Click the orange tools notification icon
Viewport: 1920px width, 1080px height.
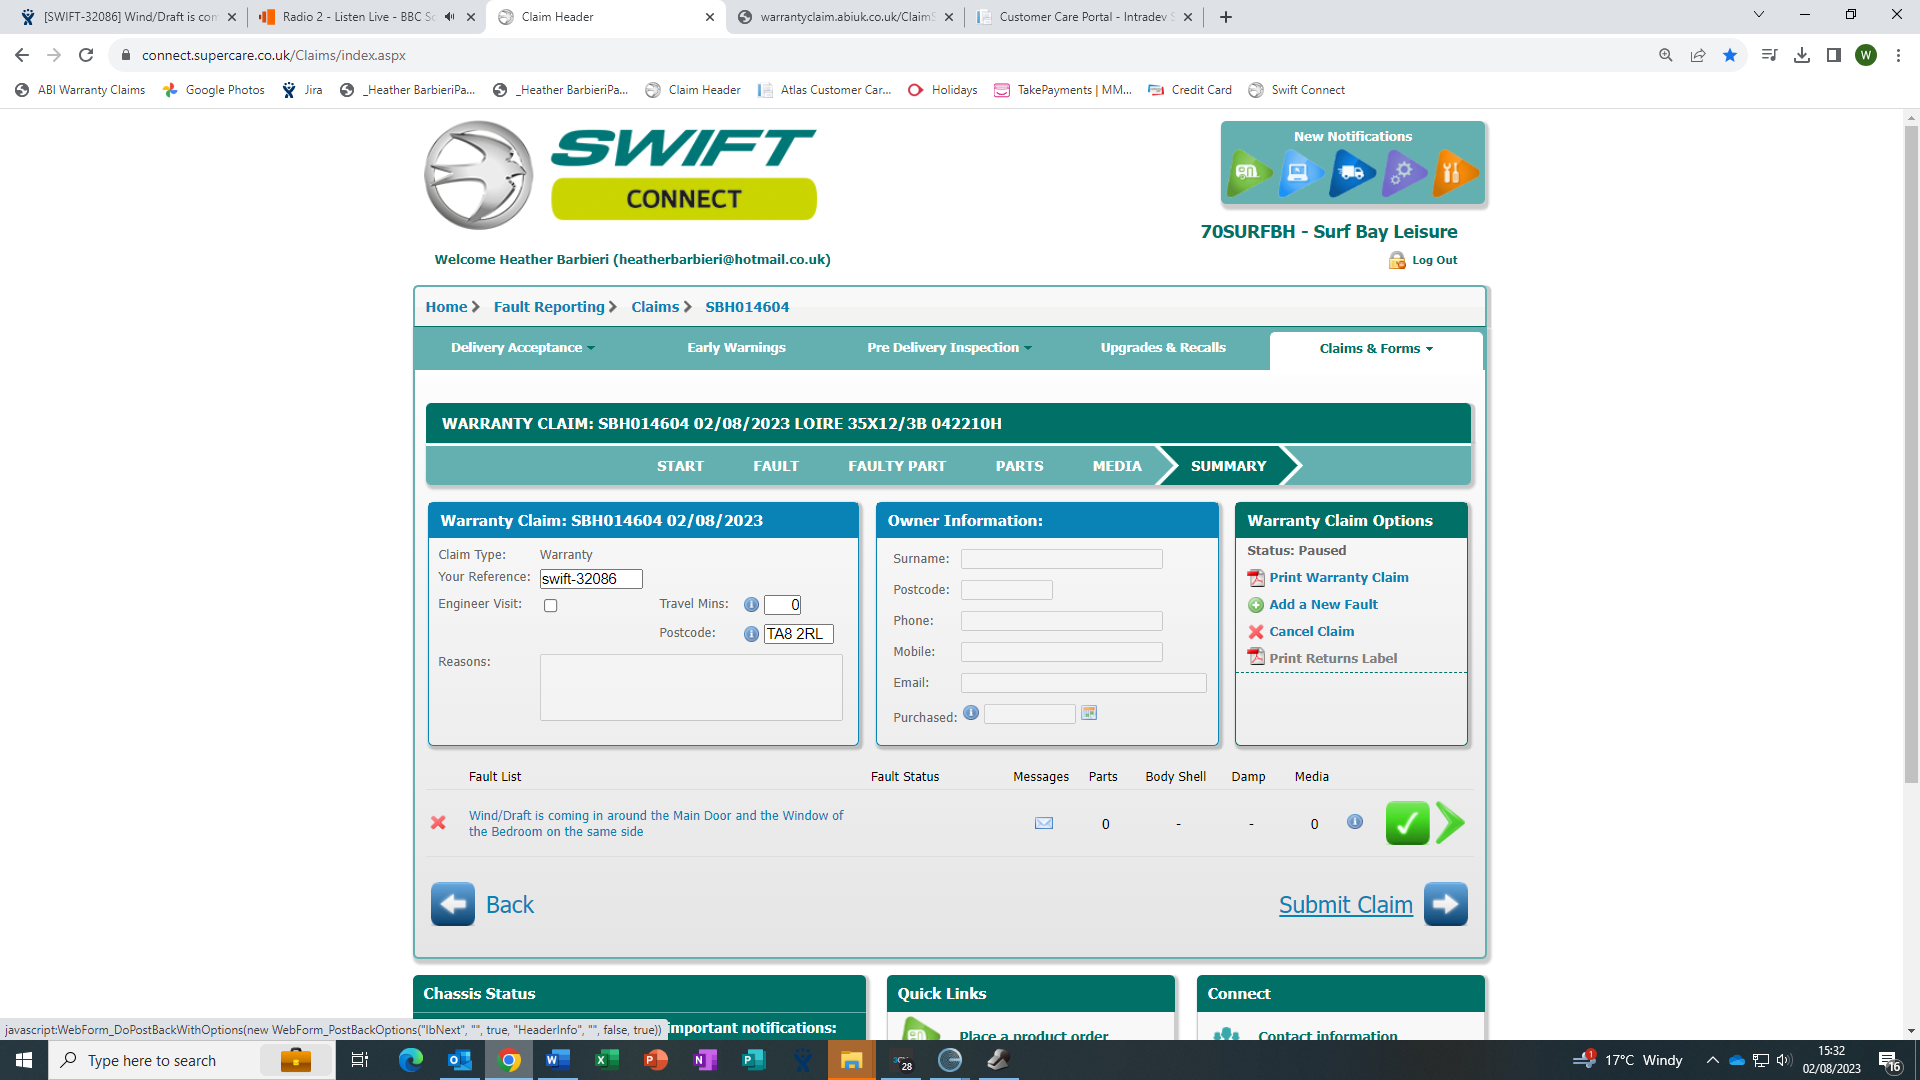point(1454,172)
